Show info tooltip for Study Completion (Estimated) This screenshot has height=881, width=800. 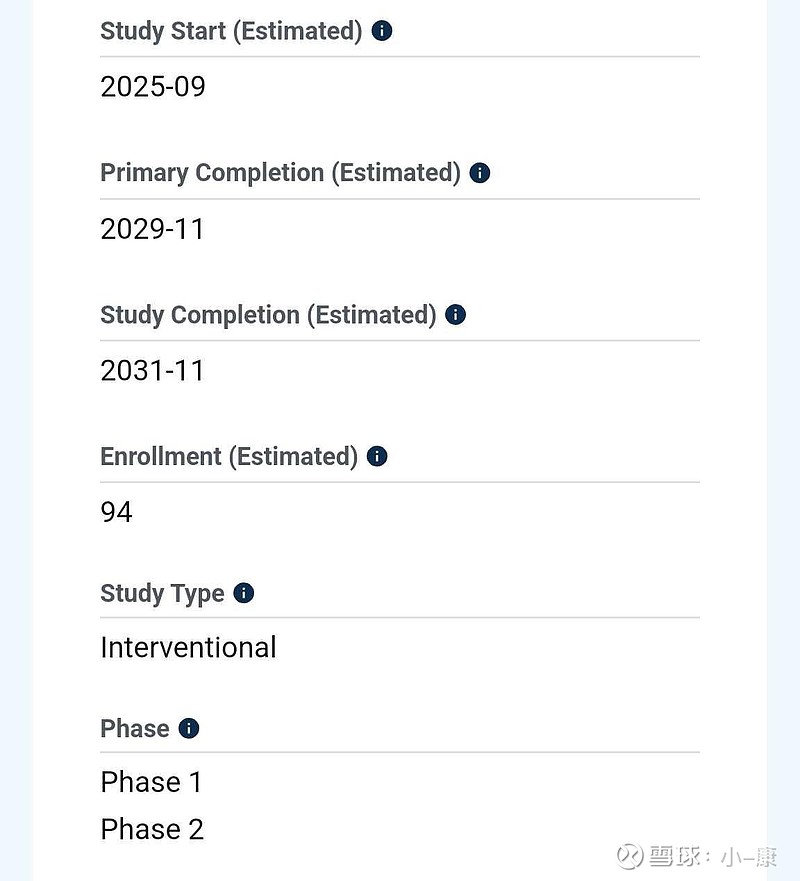(x=456, y=315)
